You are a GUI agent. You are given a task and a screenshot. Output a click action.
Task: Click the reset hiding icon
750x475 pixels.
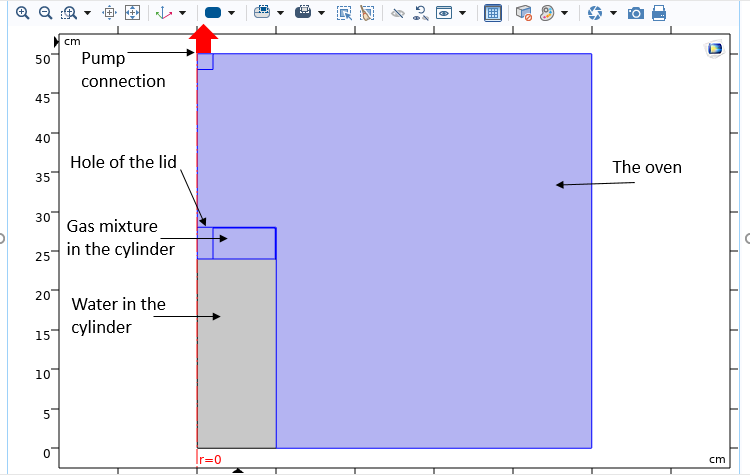[420, 13]
